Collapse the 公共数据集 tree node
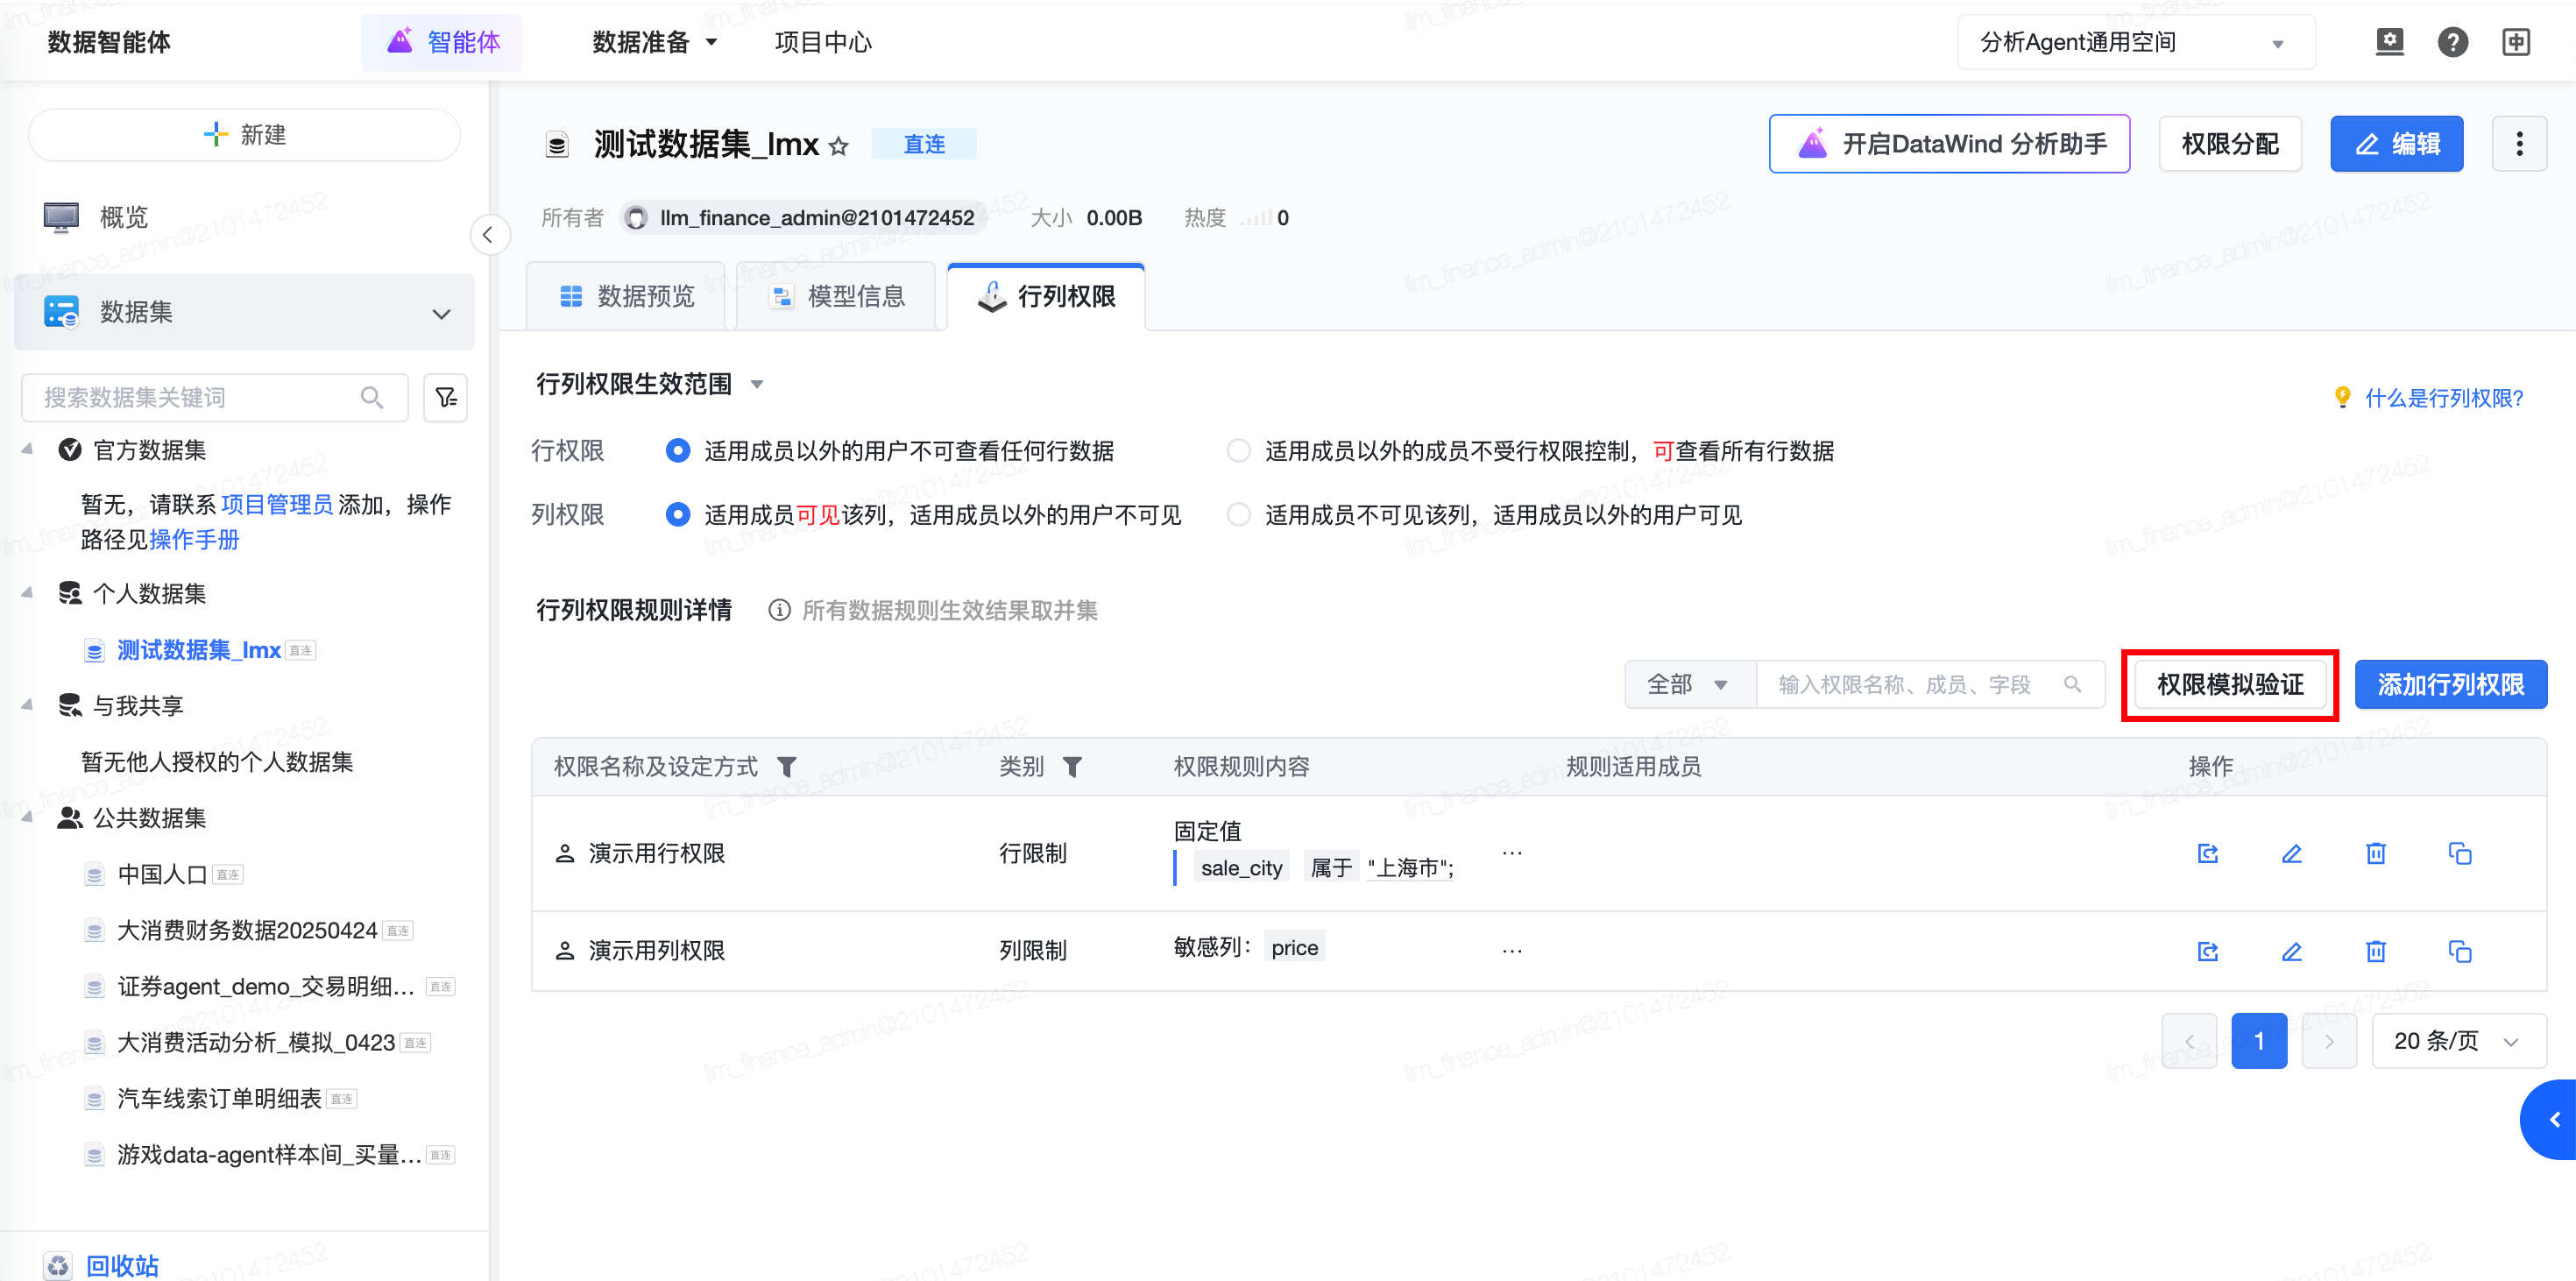Screen dimensions: 2576x1281 [27, 818]
